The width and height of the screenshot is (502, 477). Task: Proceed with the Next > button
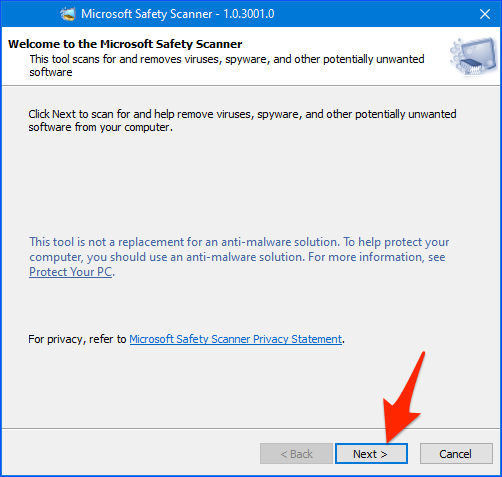[371, 454]
